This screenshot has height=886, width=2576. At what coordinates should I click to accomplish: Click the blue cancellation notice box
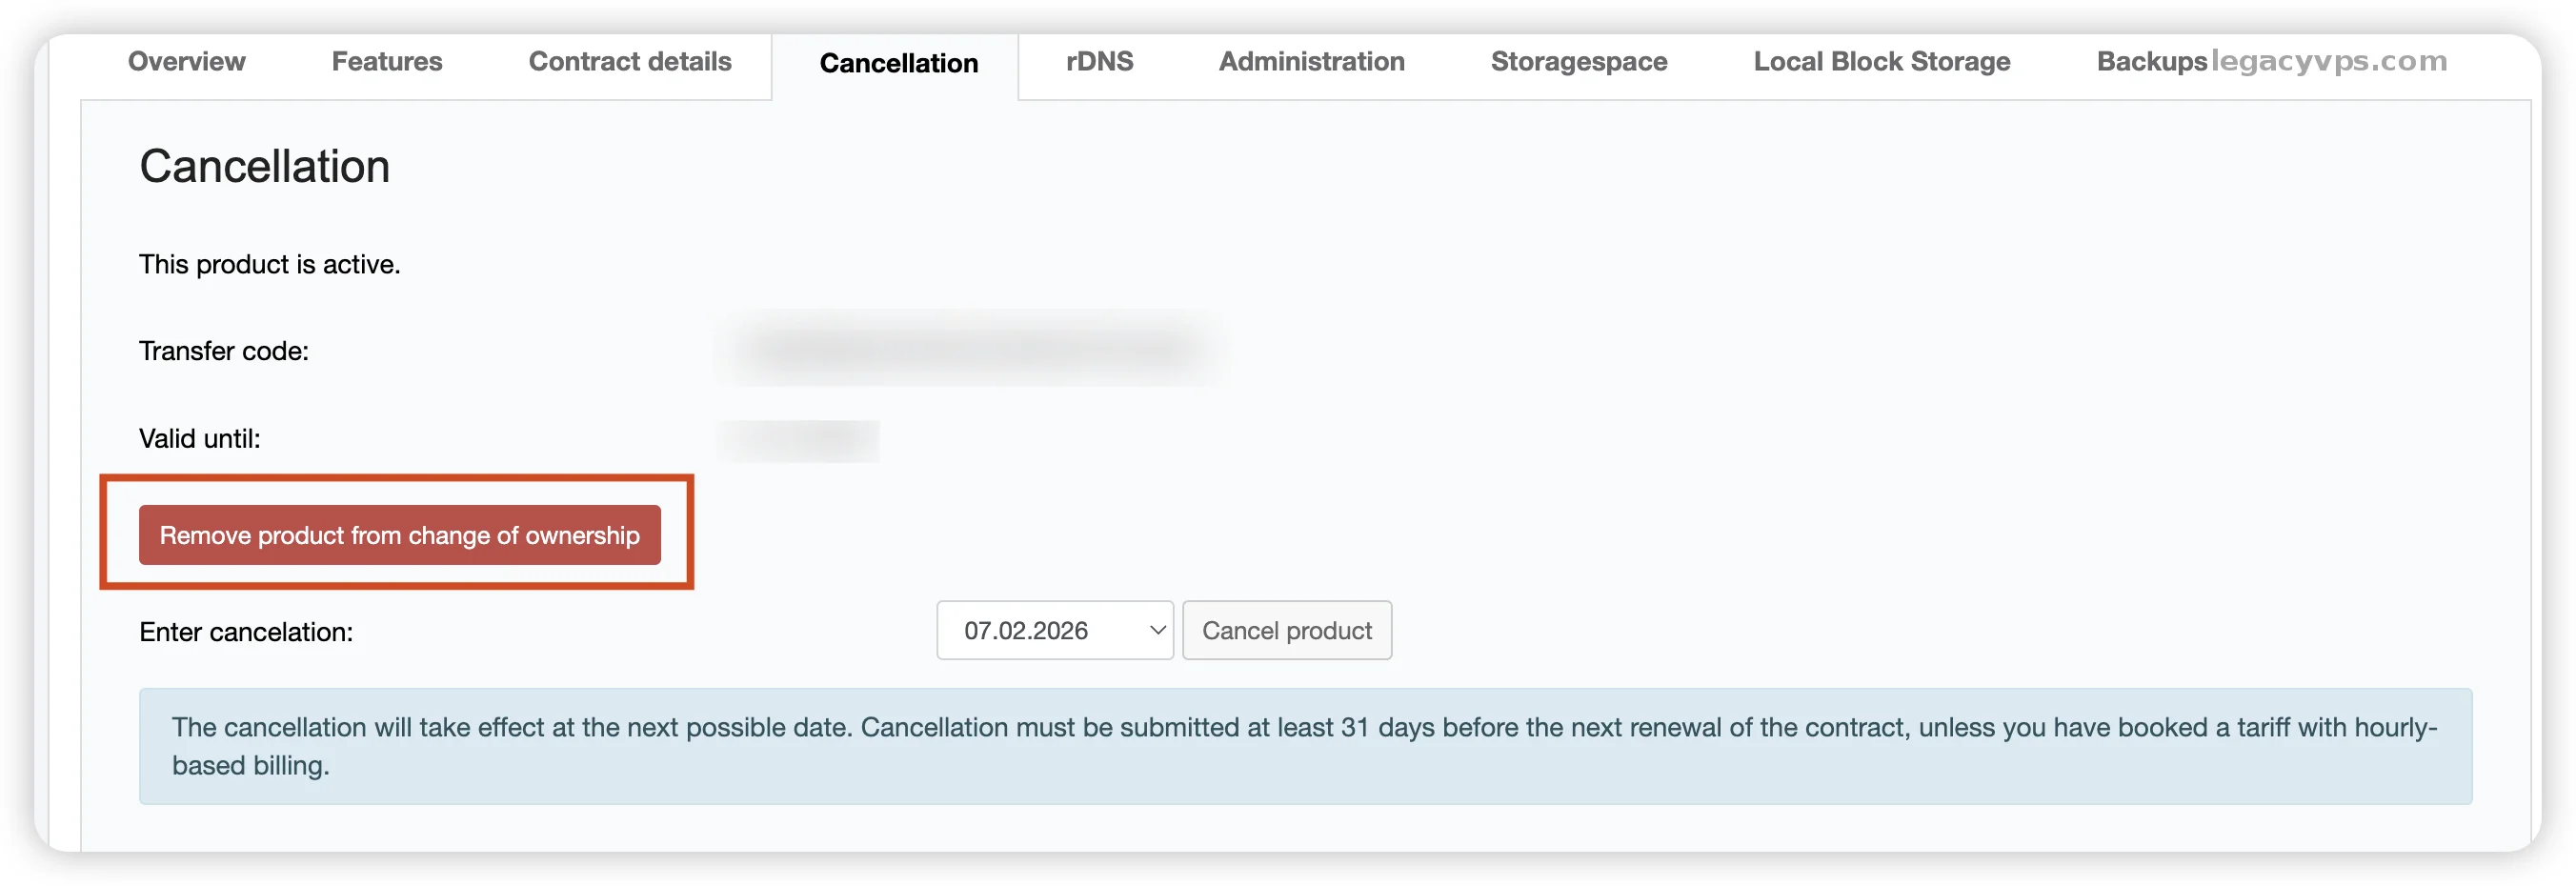[x=1304, y=746]
